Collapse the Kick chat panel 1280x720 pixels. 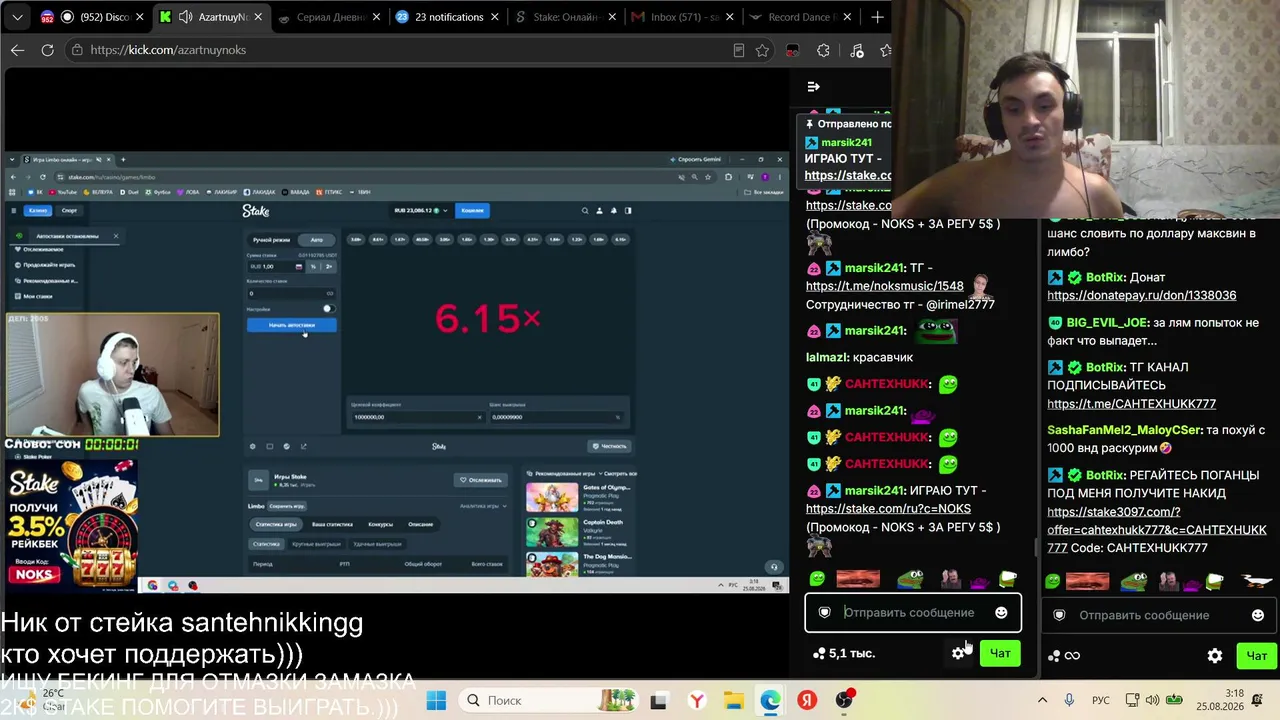point(813,87)
